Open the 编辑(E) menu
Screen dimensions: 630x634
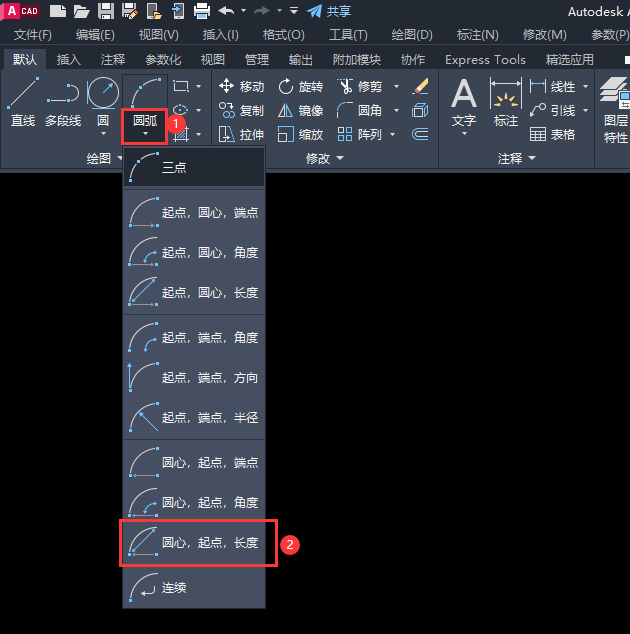pyautogui.click(x=95, y=35)
